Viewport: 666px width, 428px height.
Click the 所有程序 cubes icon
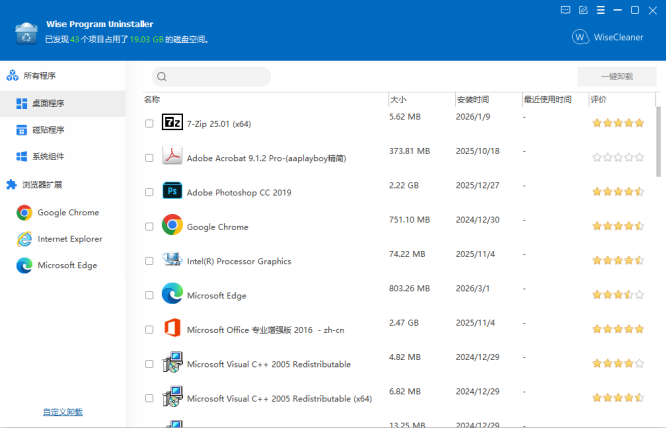[12, 76]
